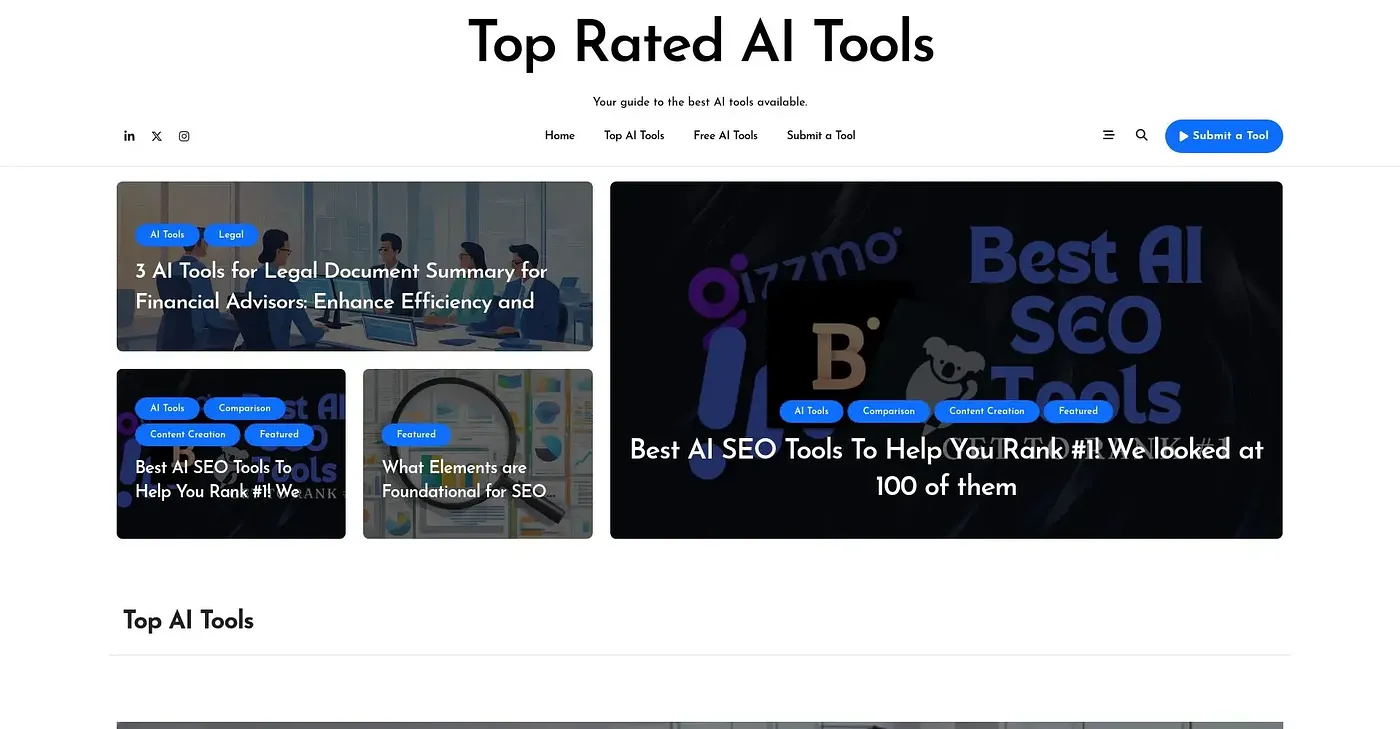Open the hamburger menu icon
This screenshot has height=729, width=1400.
click(1108, 135)
